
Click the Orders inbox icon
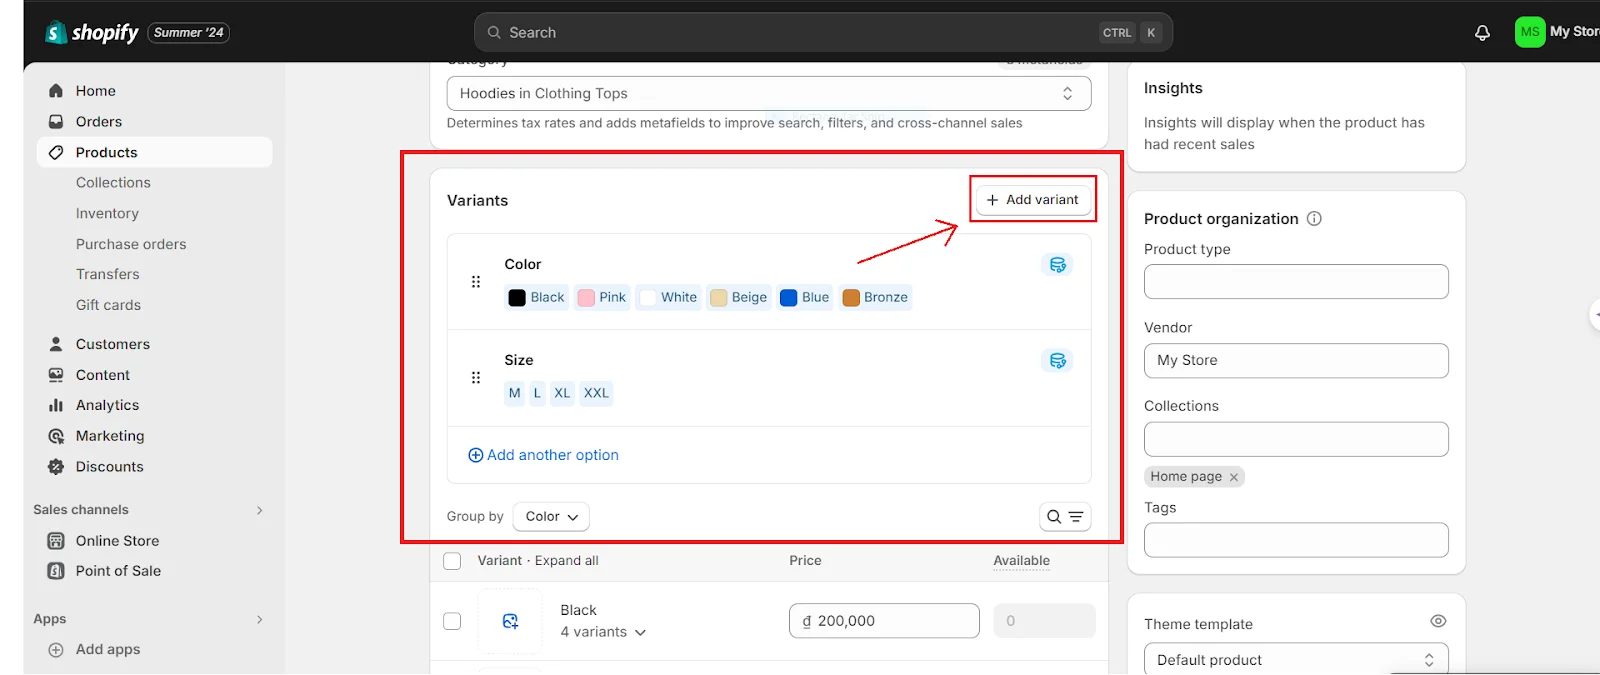(56, 121)
